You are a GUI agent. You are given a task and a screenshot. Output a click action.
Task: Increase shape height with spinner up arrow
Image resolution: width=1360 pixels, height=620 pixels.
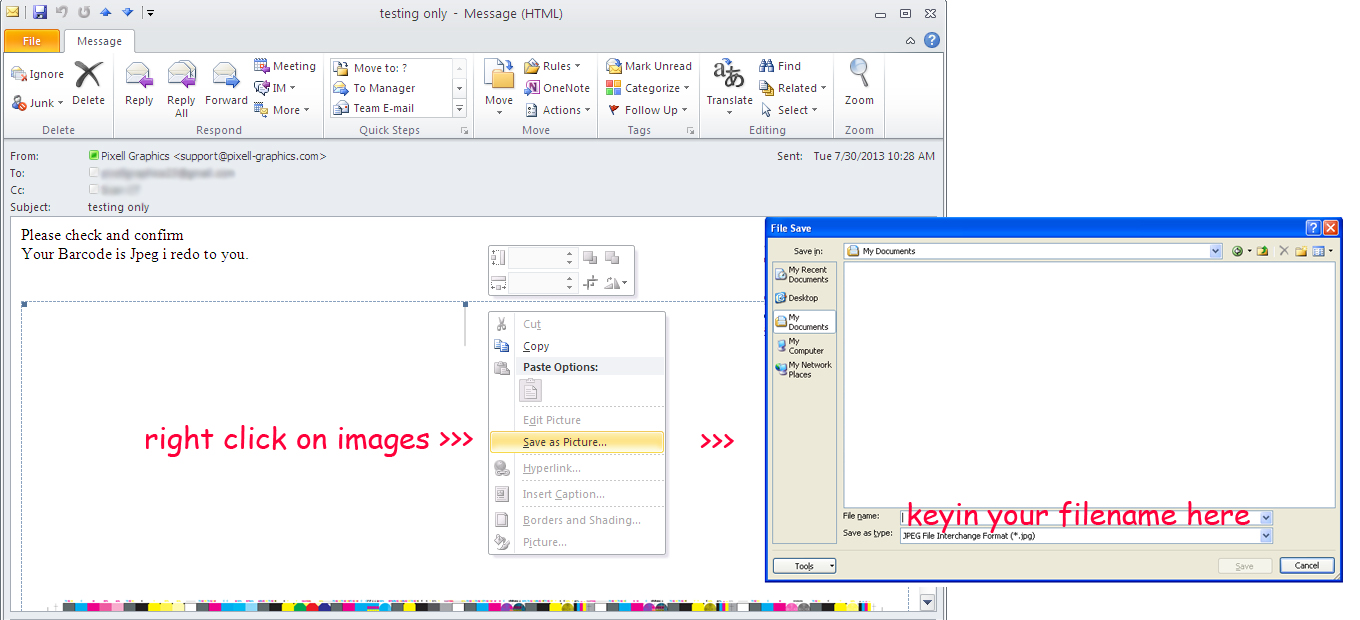(x=570, y=254)
